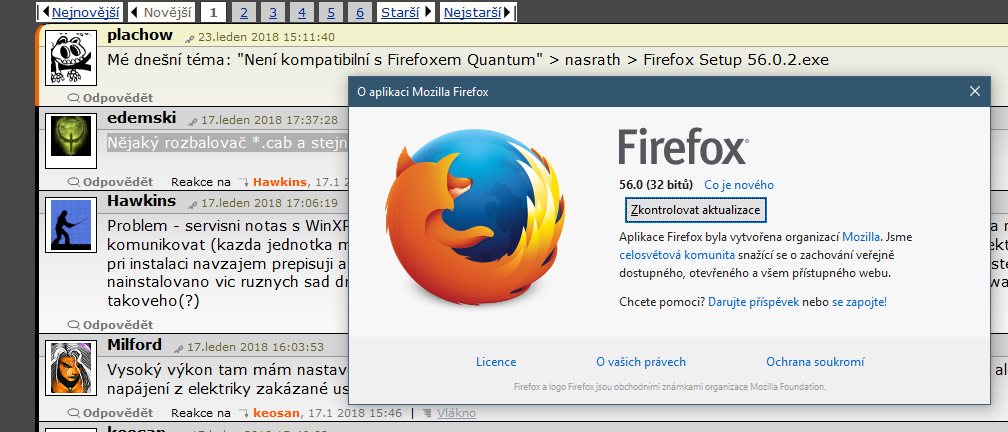
Task: Click timestamp 17.leden 2018 16:03:53
Action: point(255,347)
